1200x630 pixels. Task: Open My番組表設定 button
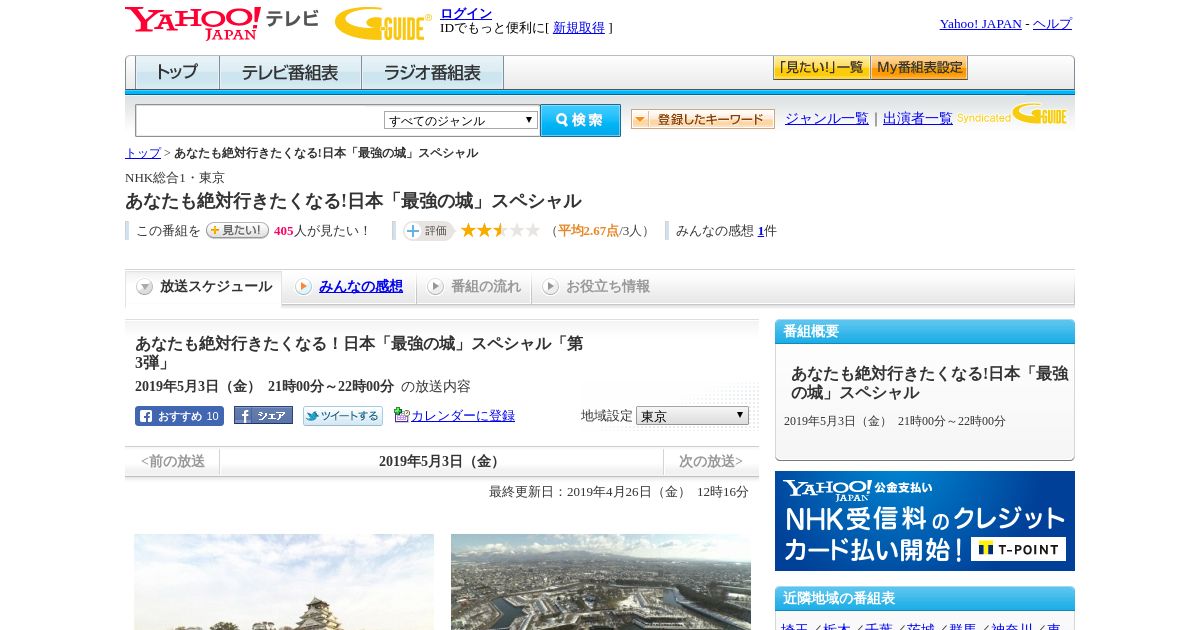pyautogui.click(x=919, y=68)
